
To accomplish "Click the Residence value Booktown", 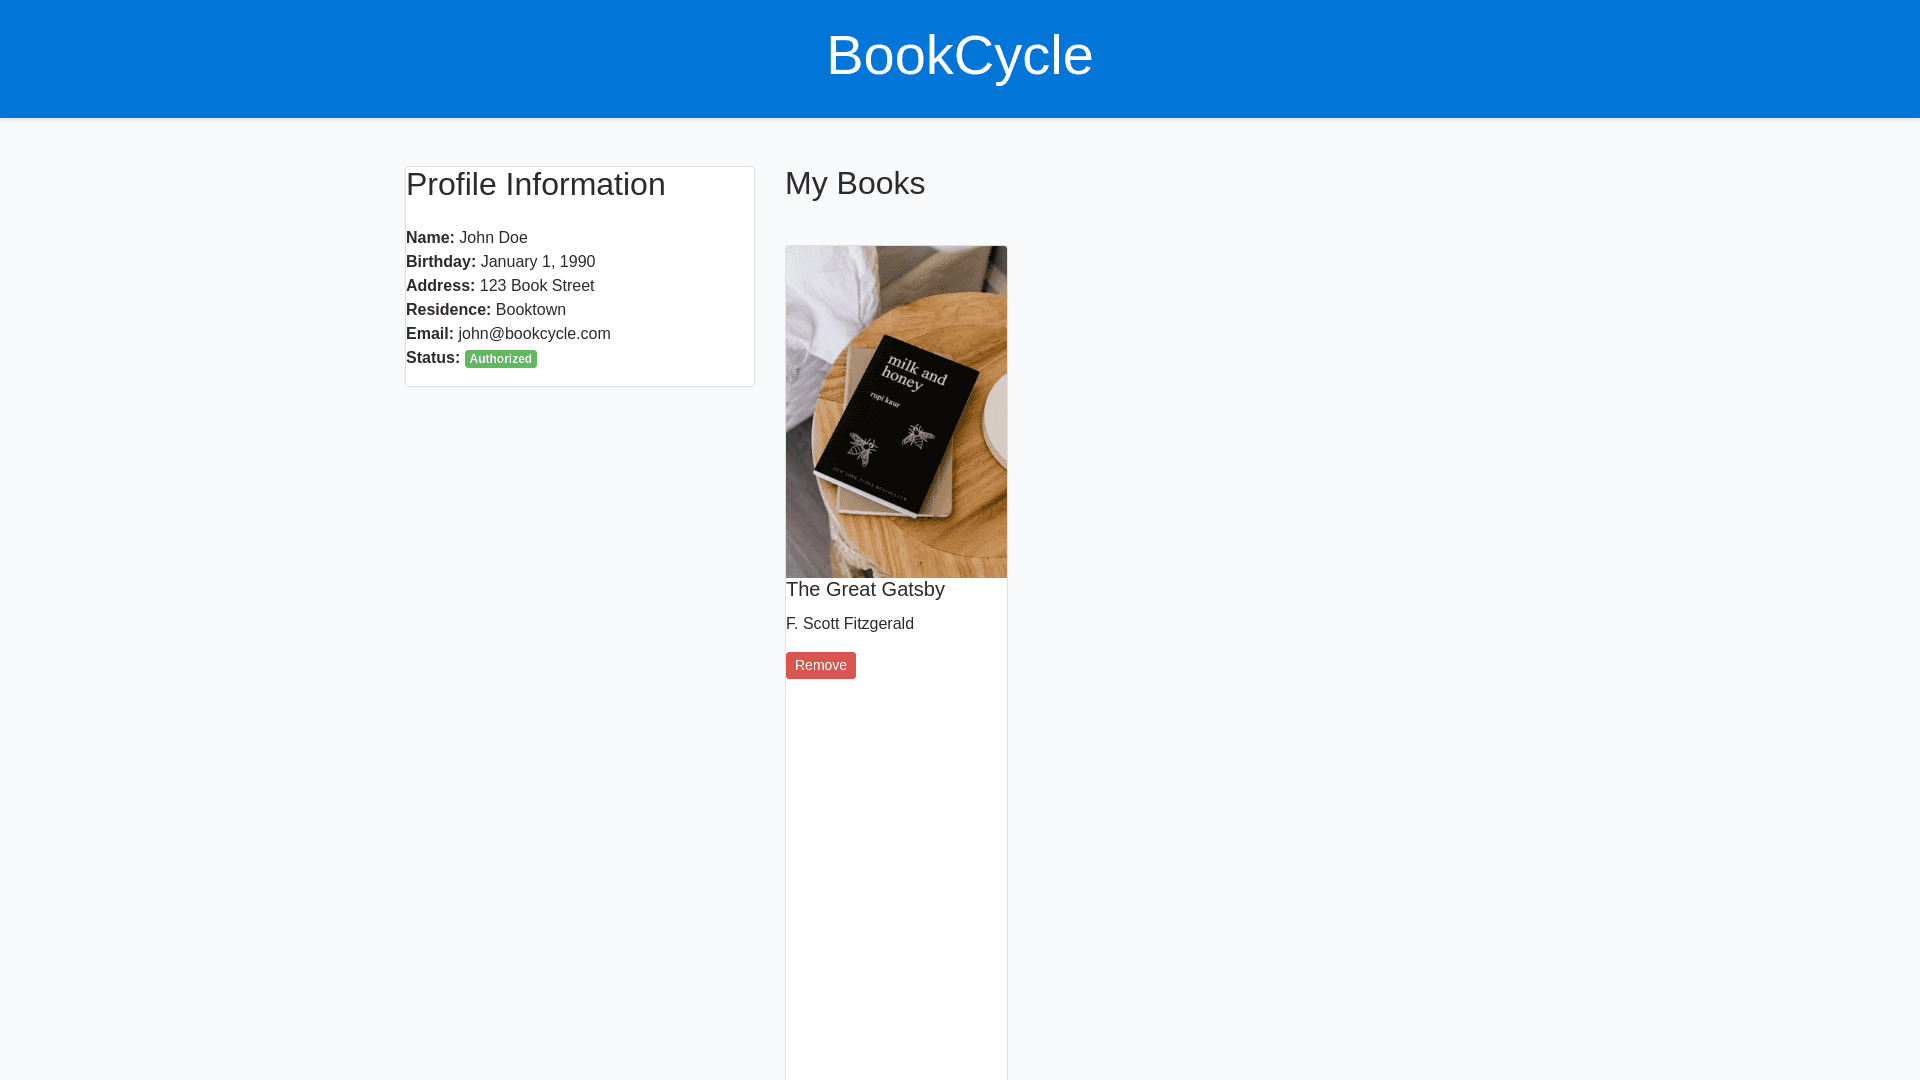I will (530, 310).
